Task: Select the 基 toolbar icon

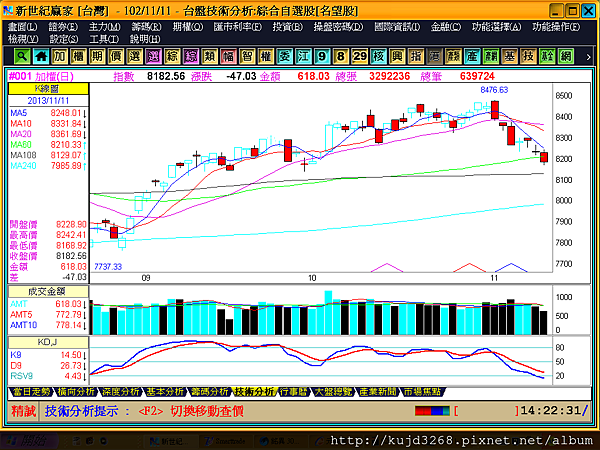Action: 509,57
